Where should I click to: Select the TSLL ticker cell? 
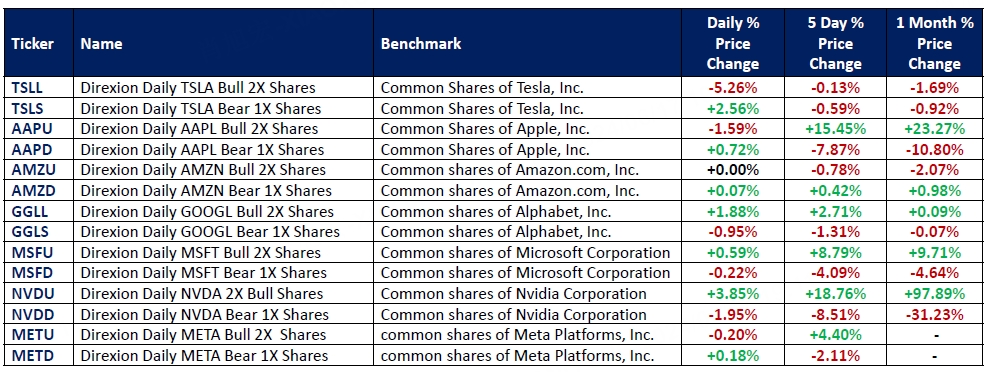pyautogui.click(x=26, y=88)
